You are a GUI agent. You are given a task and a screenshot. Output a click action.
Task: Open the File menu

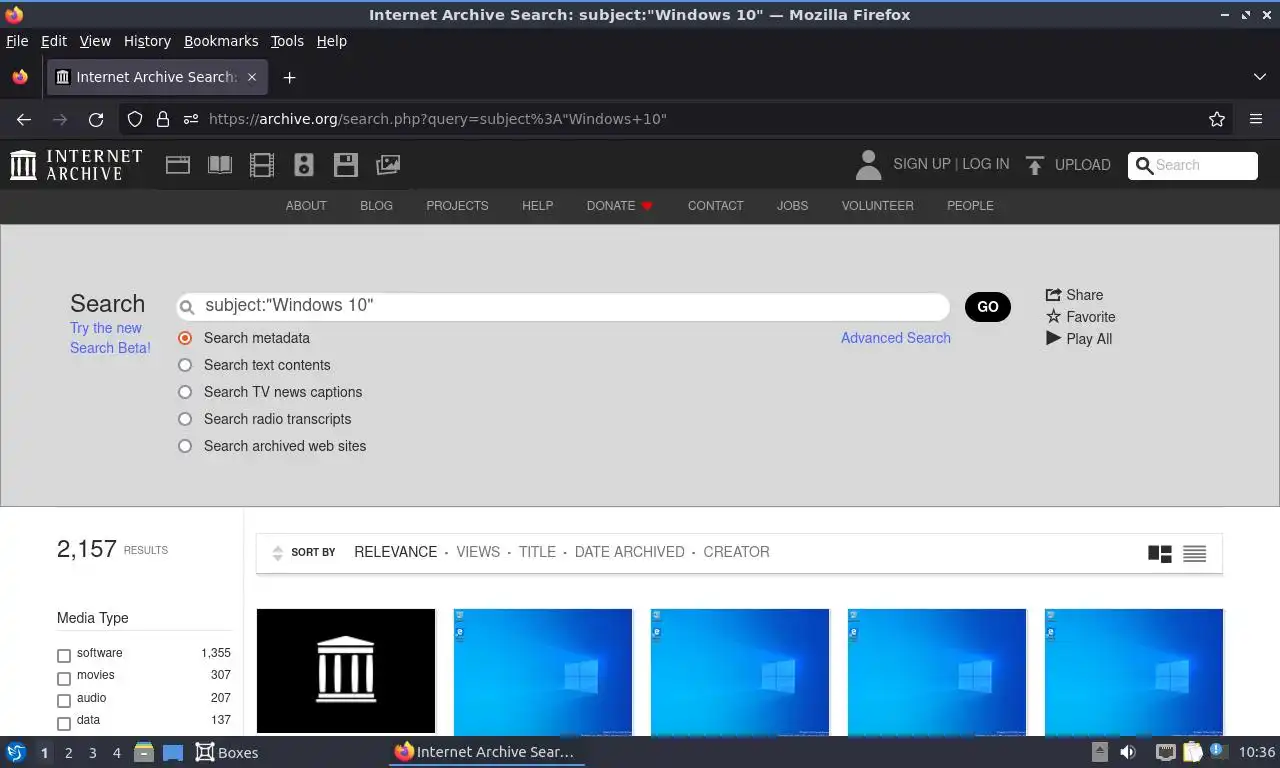(x=17, y=41)
